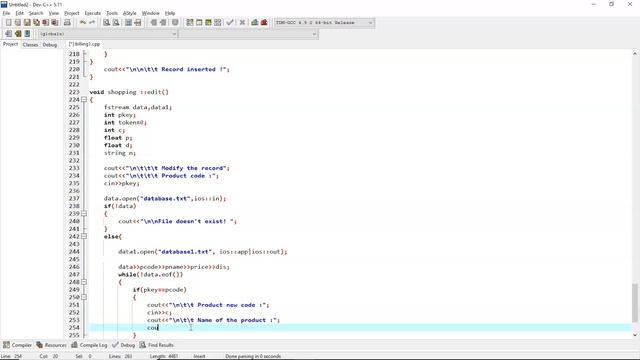The height and width of the screenshot is (360, 640).
Task: Click the Indent toolbar icon
Action: (x=153, y=22)
